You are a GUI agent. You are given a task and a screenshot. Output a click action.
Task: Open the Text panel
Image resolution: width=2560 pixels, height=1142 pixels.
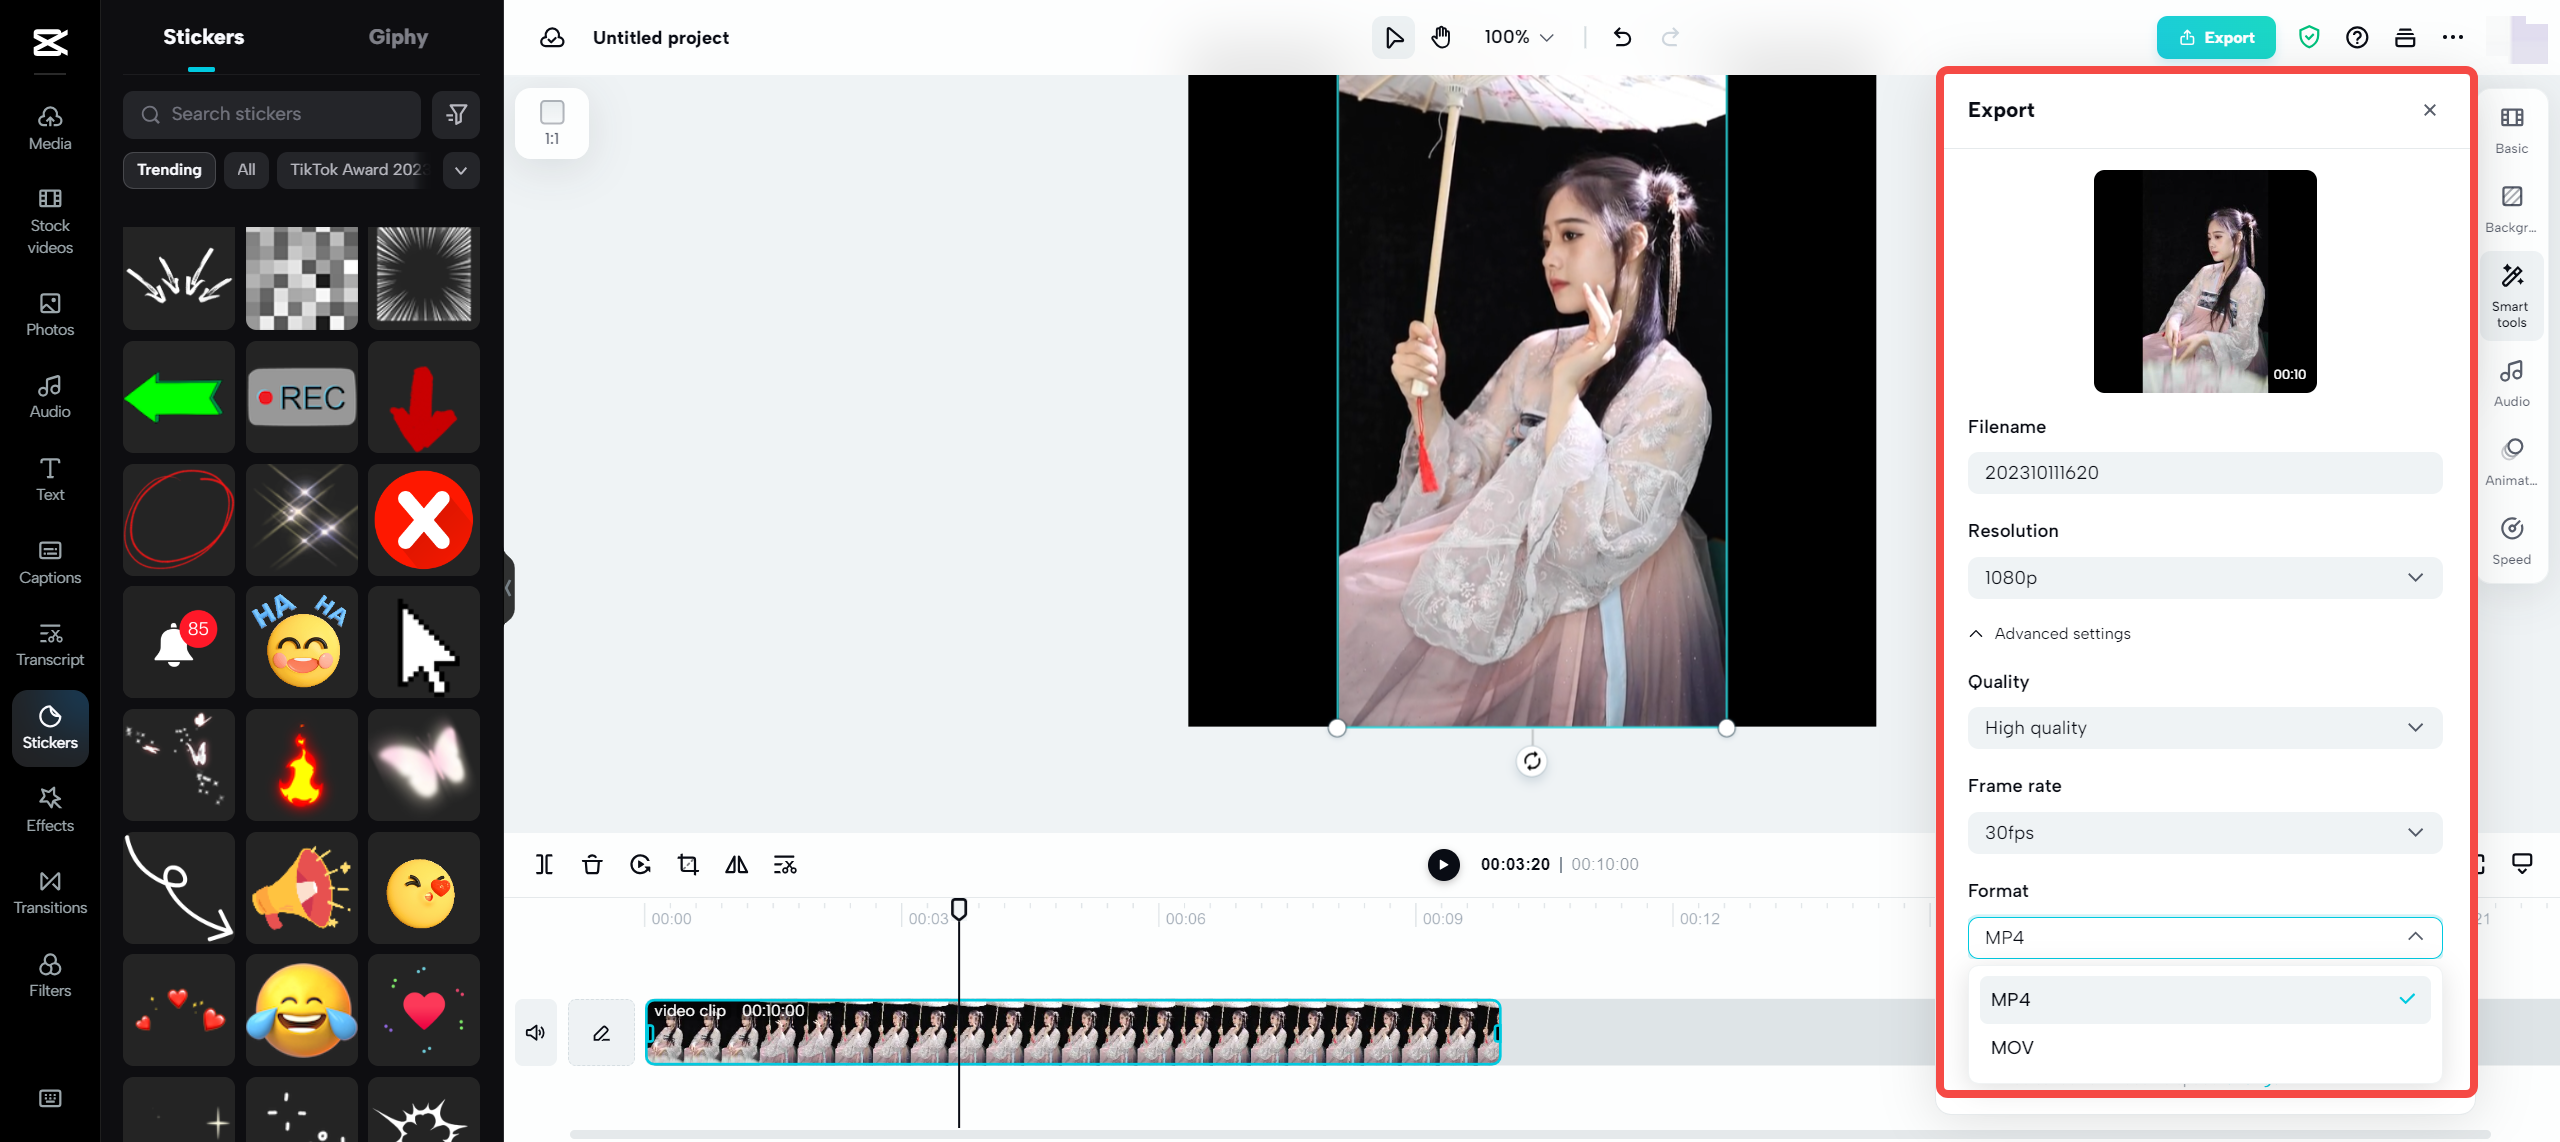(49, 477)
